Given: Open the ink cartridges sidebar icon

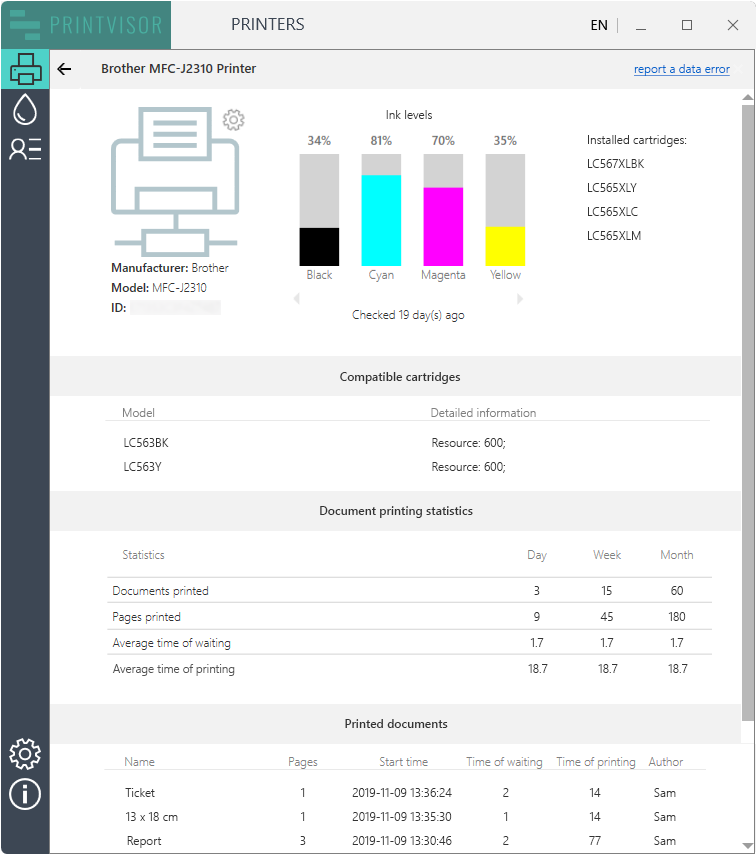Looking at the screenshot, I should coord(25,110).
